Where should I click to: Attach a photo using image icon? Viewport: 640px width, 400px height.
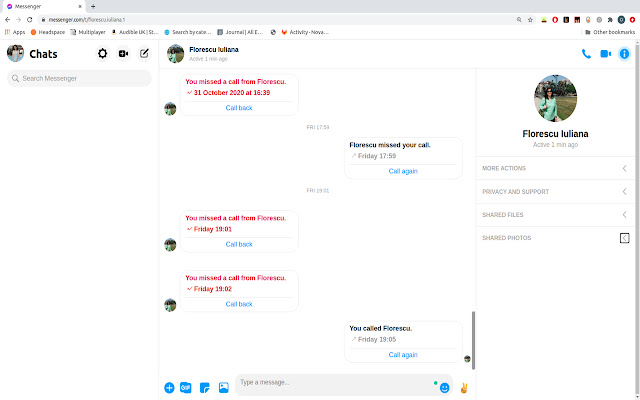coord(224,387)
